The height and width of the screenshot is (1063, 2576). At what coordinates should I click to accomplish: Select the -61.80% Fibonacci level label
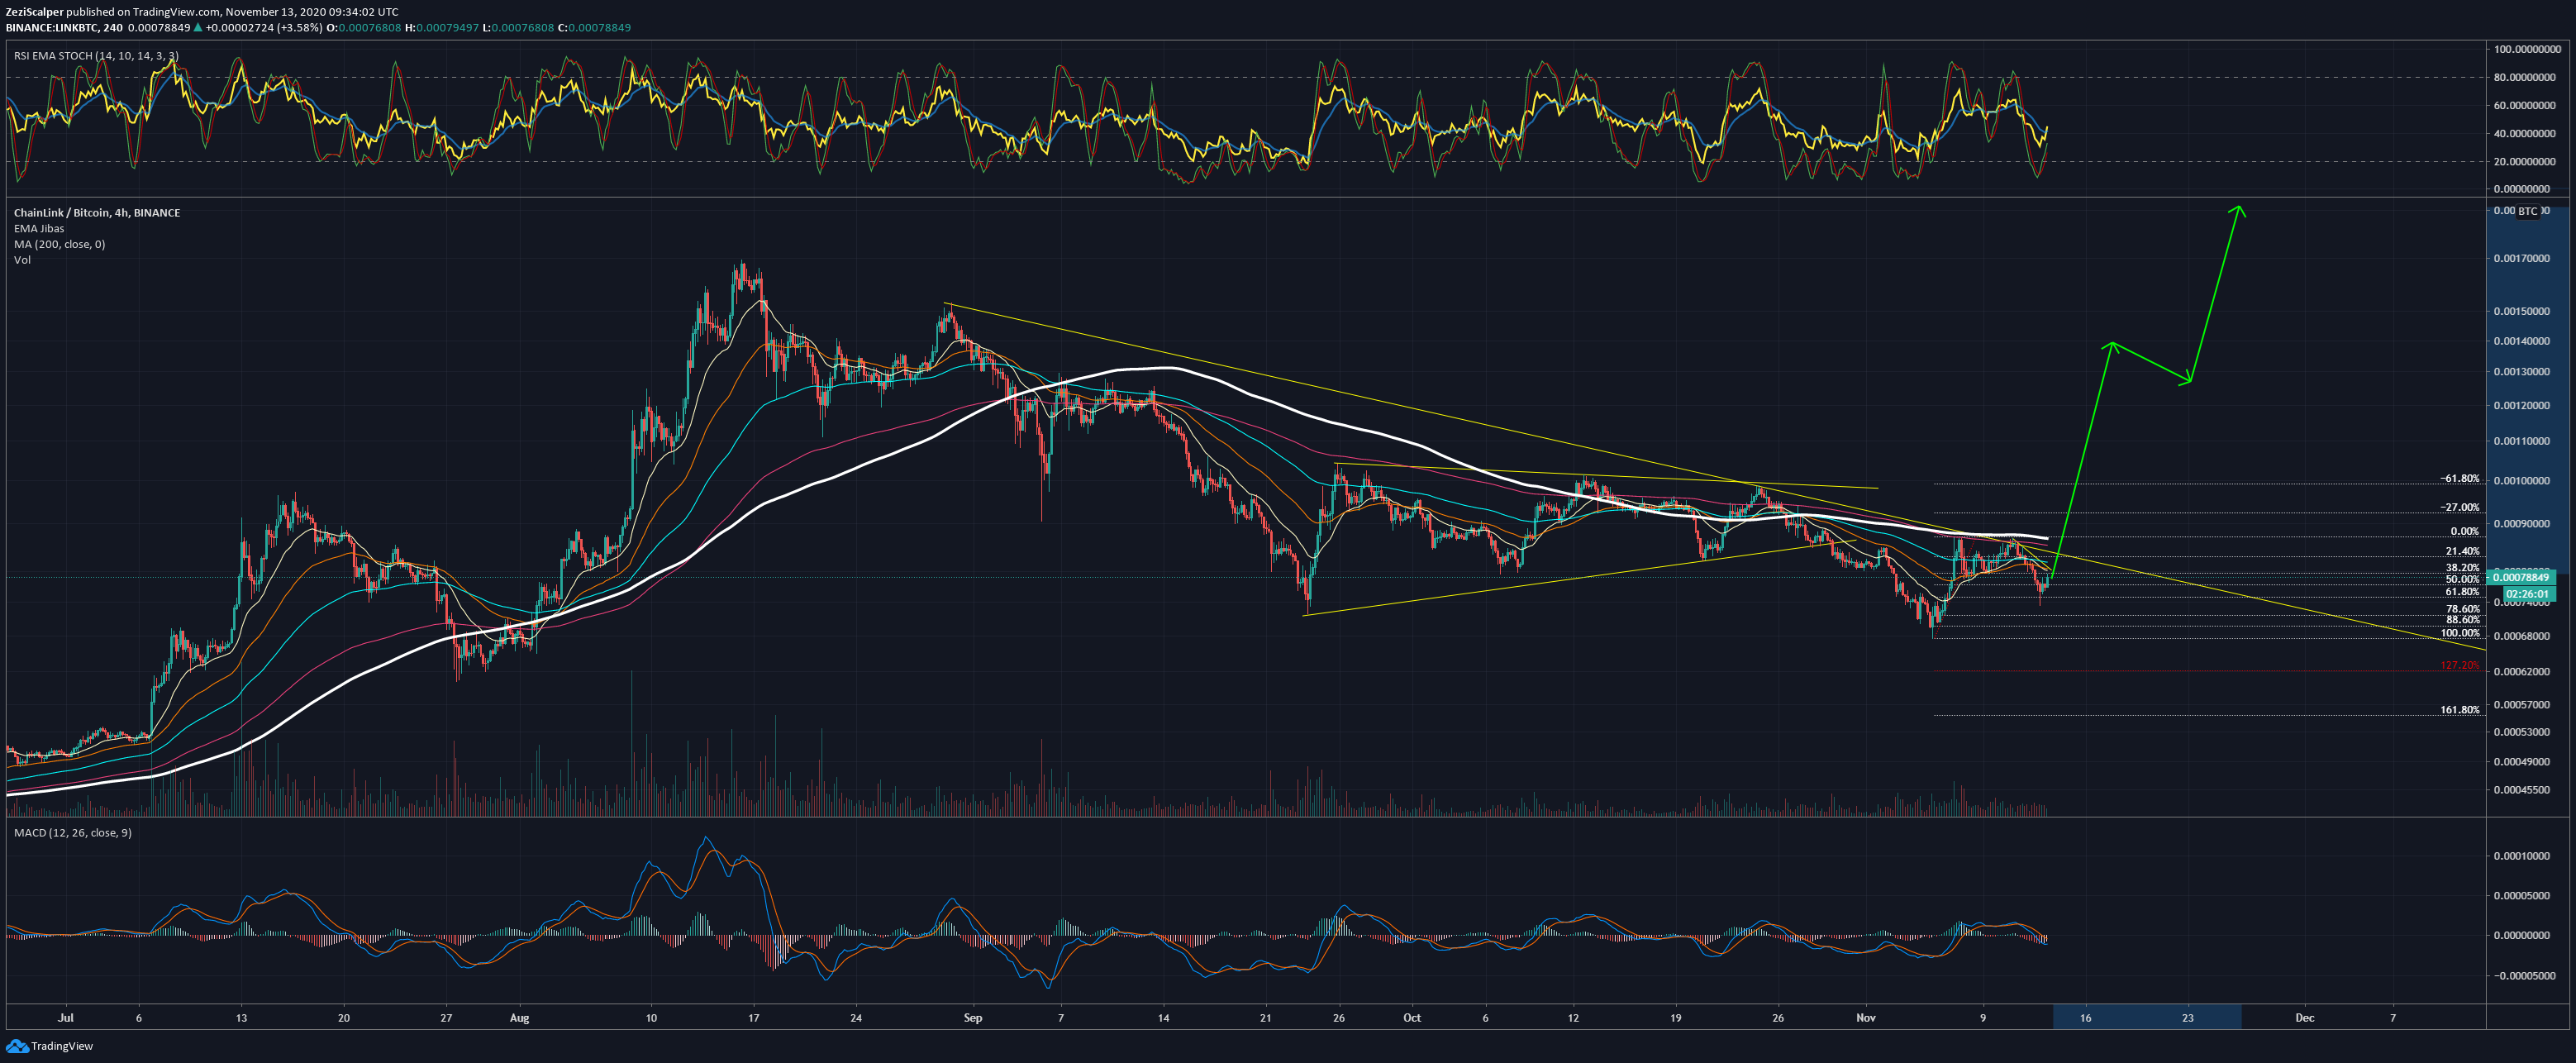pyautogui.click(x=2460, y=479)
